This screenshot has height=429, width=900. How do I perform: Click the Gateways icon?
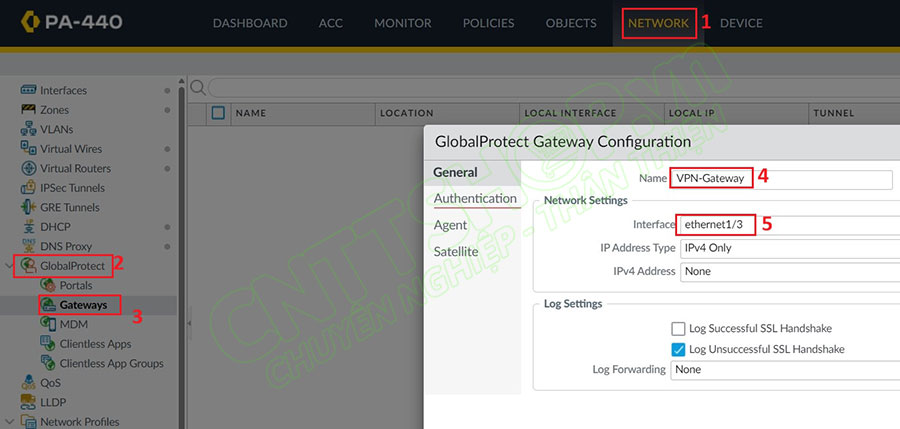(49, 305)
